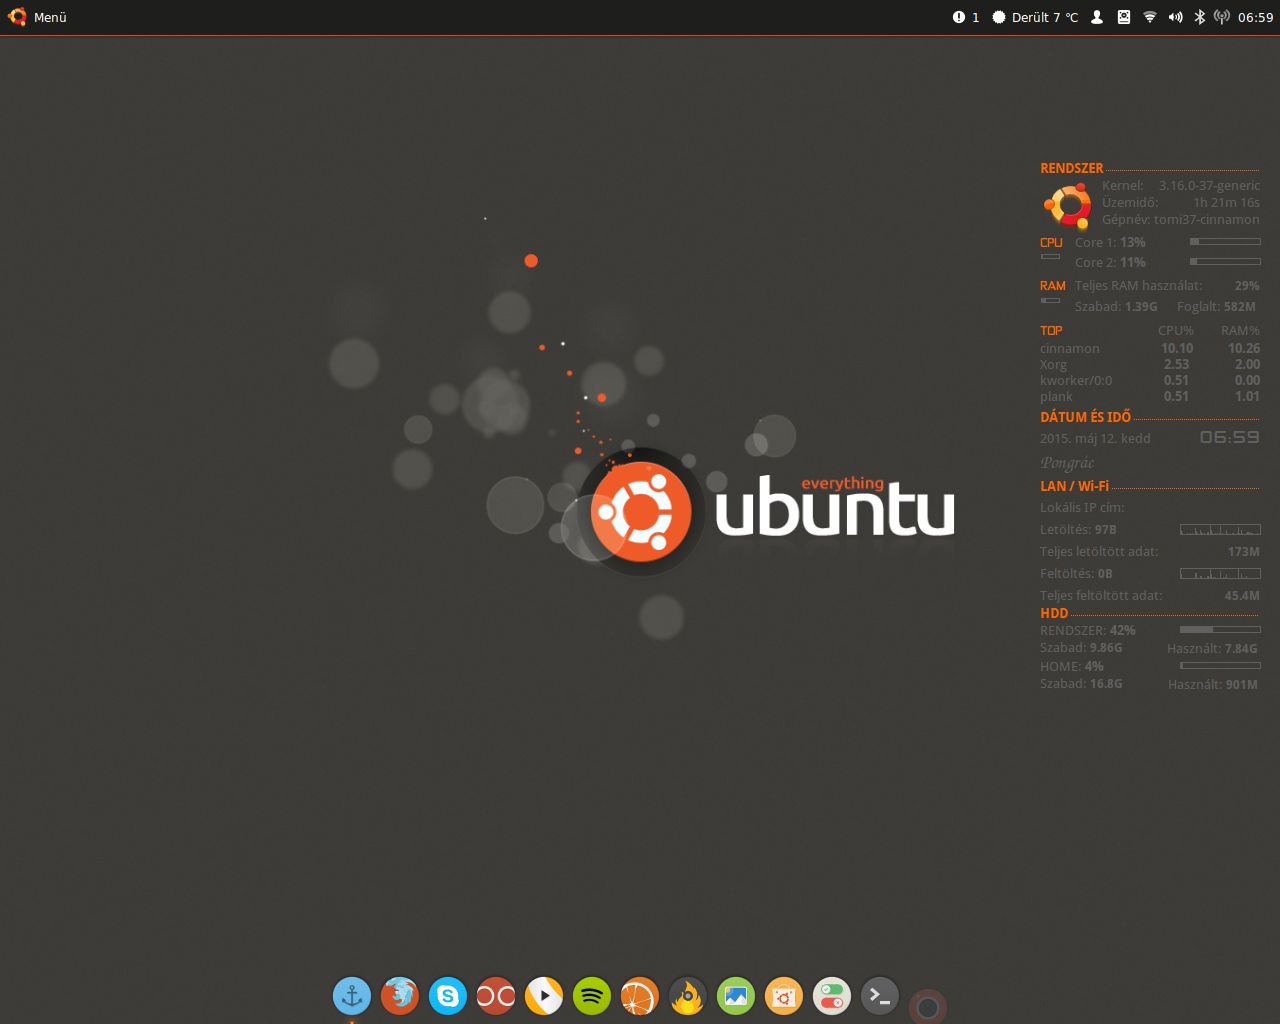Image resolution: width=1280 pixels, height=1024 pixels.
Task: Click the Szabad: 16.8G value
Action: 1081,683
